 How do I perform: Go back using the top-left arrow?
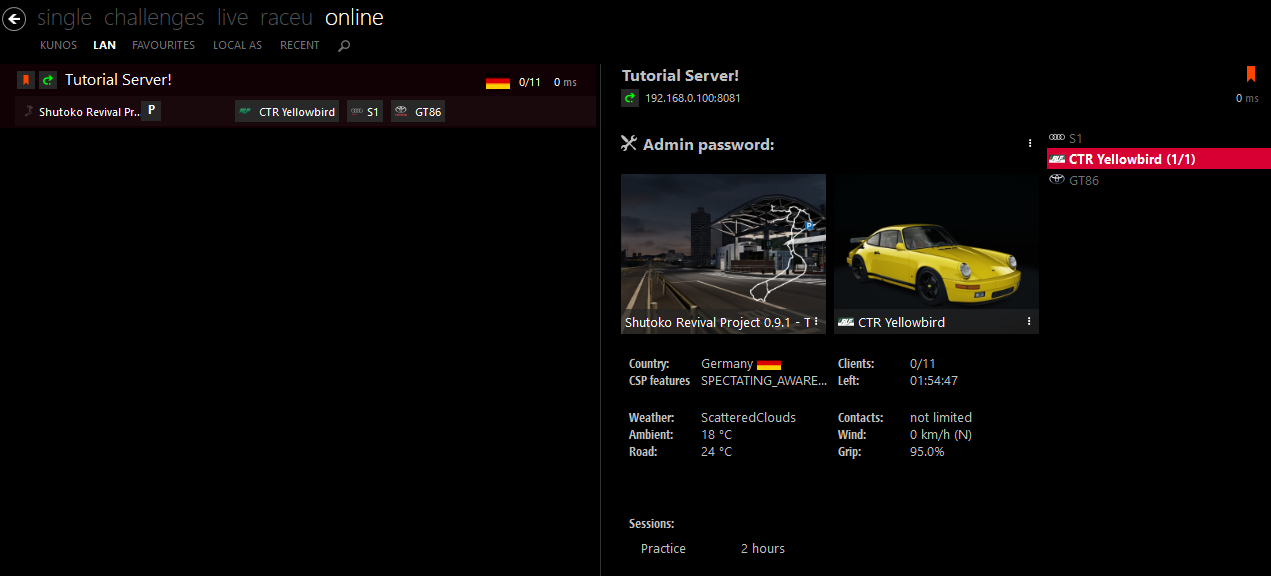click(14, 18)
